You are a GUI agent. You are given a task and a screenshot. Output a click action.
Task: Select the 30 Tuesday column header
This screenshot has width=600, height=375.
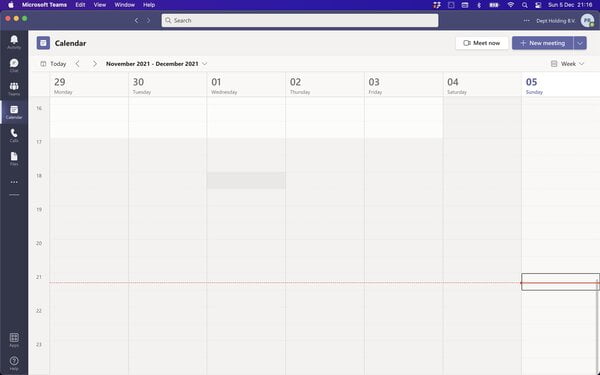(168, 85)
